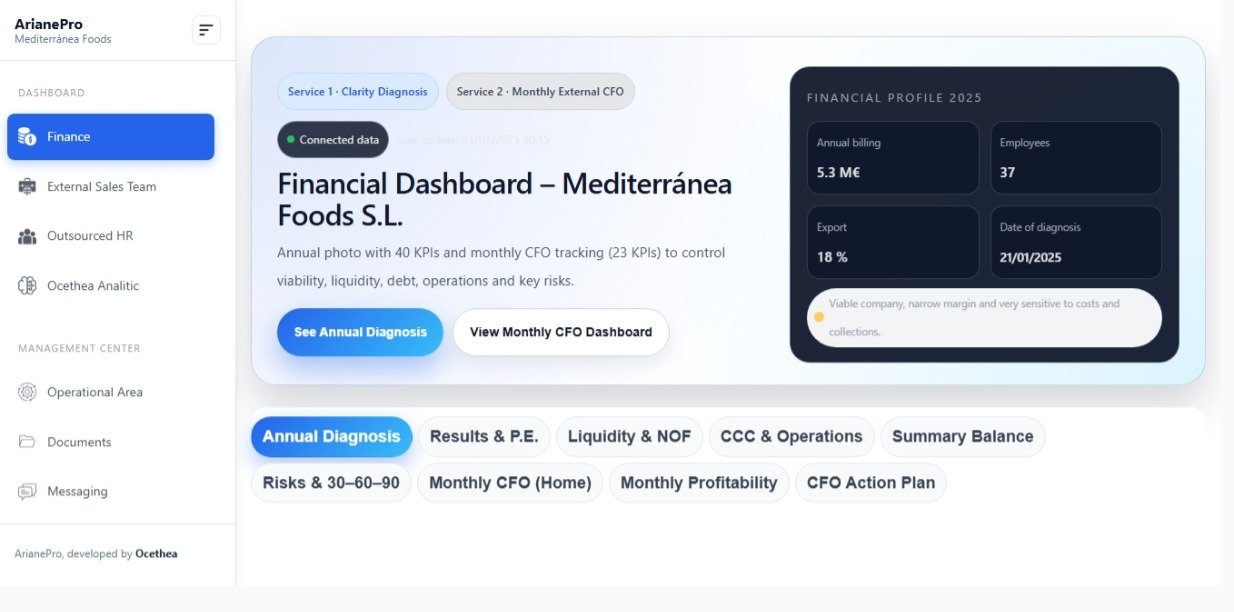Click the Documents folder icon
Image resolution: width=1234 pixels, height=612 pixels.
pos(28,442)
